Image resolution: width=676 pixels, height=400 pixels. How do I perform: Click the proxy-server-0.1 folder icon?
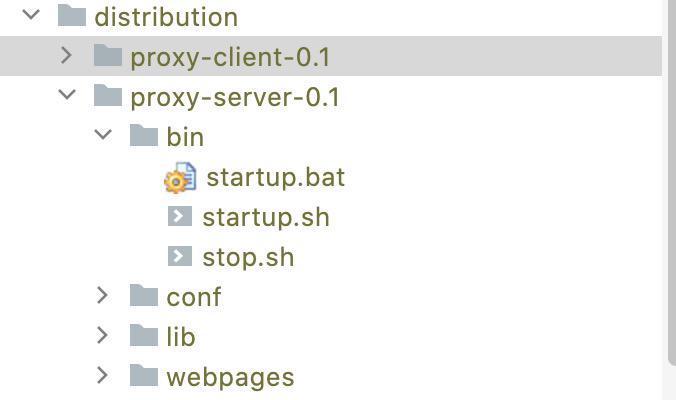point(107,96)
